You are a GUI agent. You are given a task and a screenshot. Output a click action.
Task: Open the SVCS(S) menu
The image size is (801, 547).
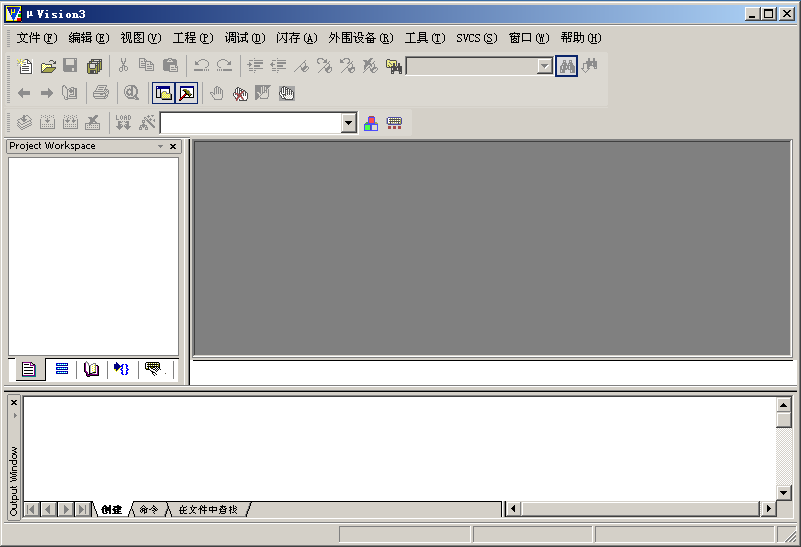coord(477,38)
